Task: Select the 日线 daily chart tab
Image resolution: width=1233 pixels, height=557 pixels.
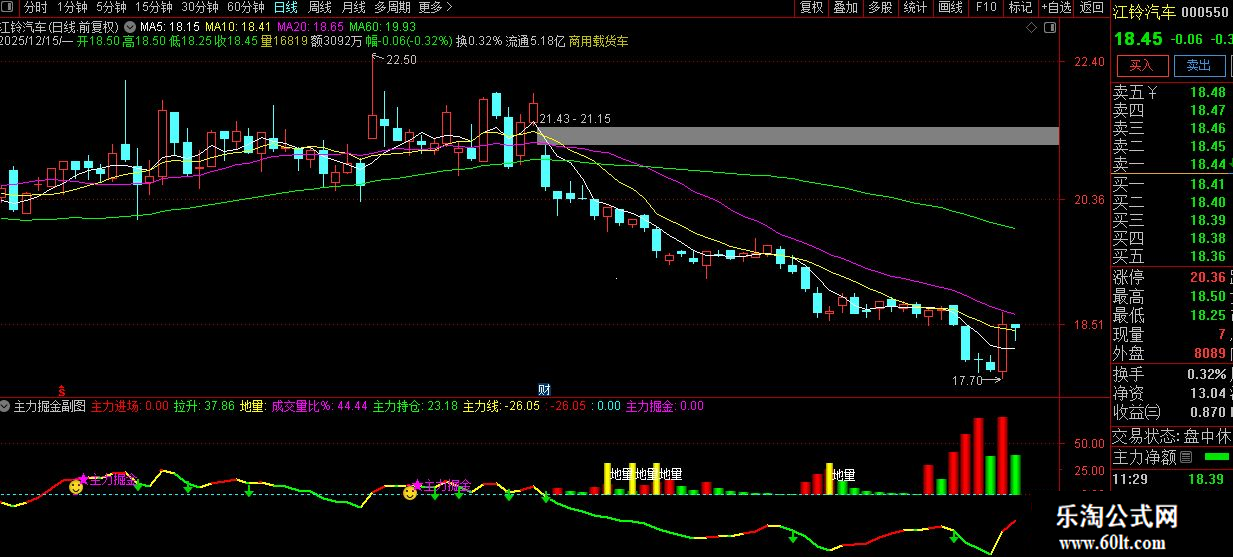Action: coord(286,7)
